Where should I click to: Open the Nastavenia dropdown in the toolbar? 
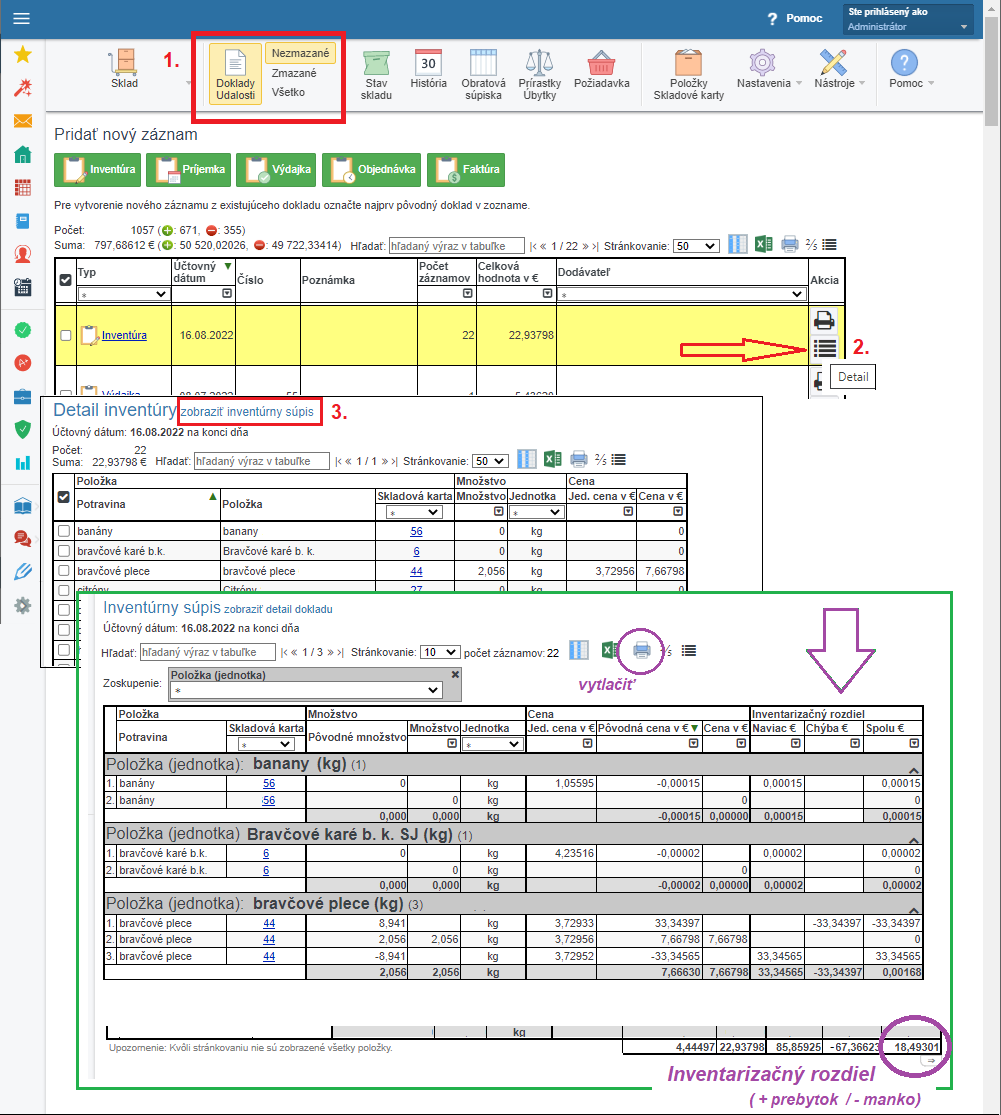click(769, 70)
